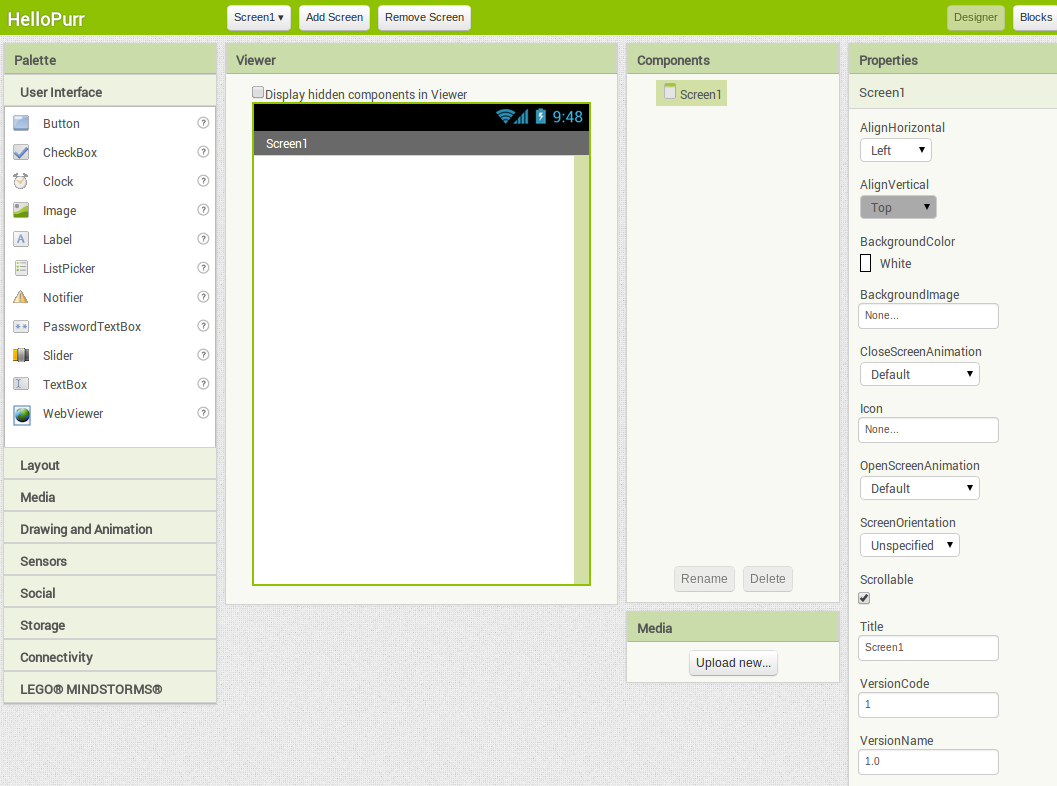The image size is (1057, 786).
Task: Click the Clock component icon
Action: [21, 181]
